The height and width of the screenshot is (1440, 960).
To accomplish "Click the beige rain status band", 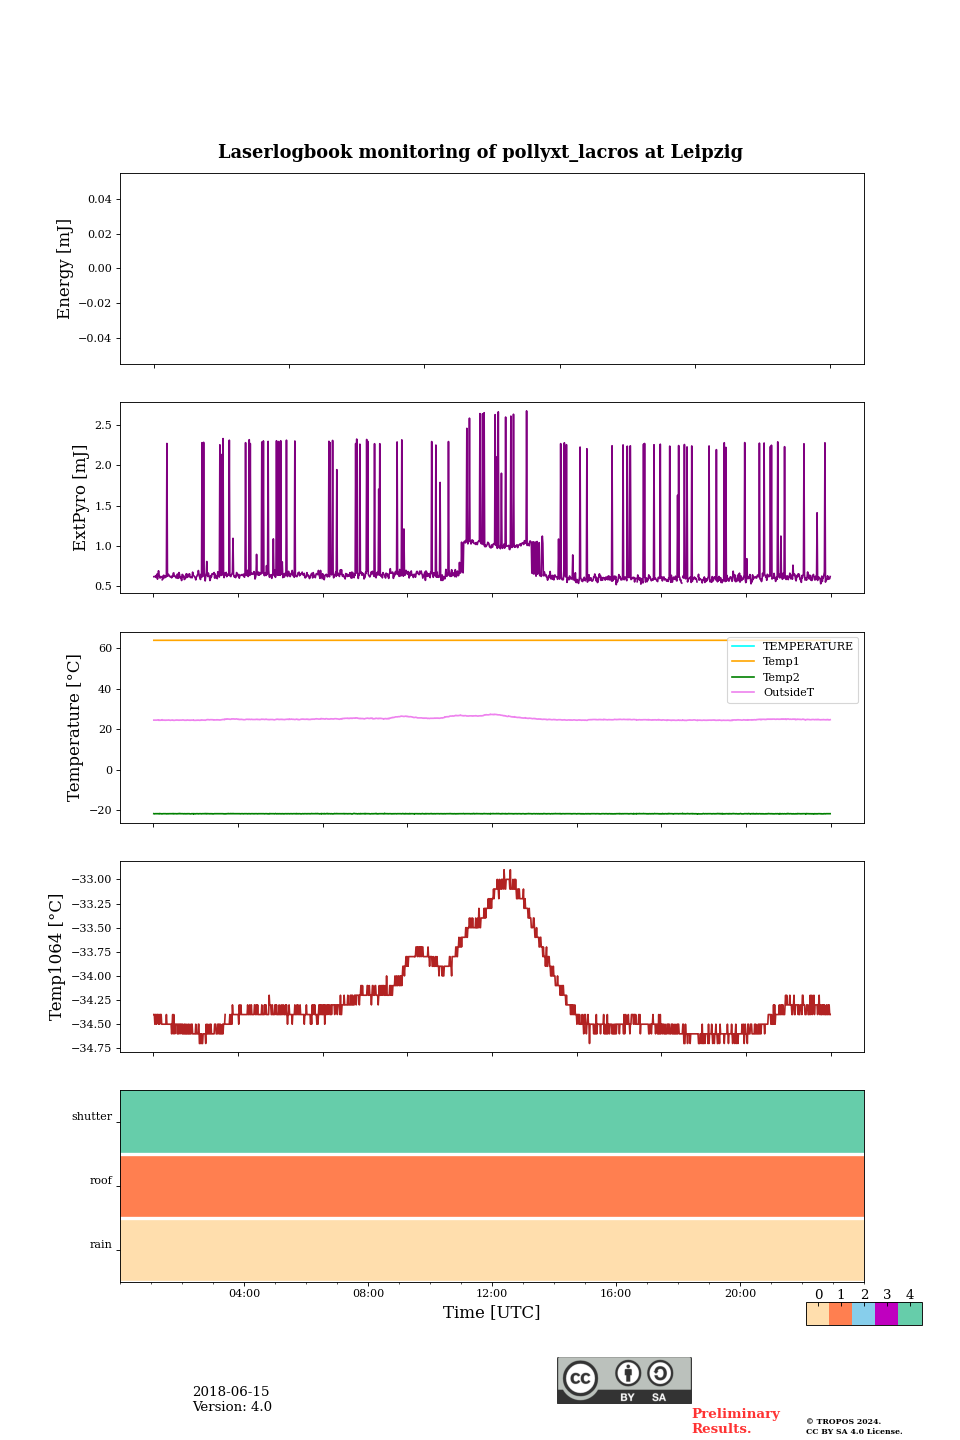I will coord(492,1250).
